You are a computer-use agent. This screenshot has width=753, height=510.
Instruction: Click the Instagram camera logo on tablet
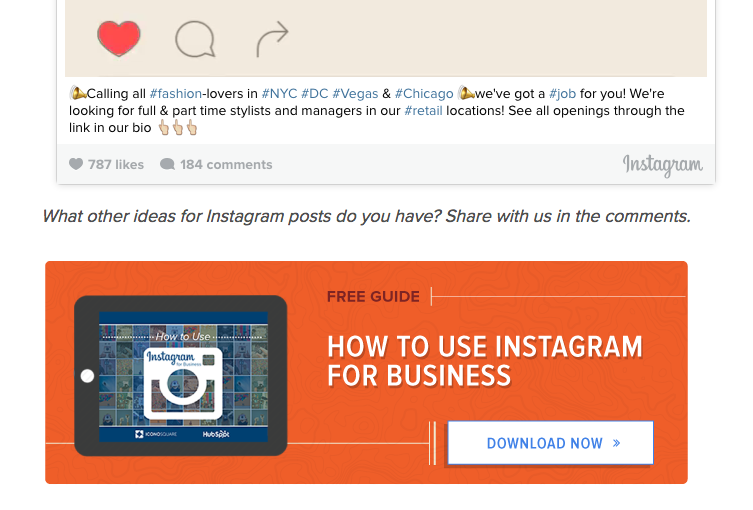point(183,383)
